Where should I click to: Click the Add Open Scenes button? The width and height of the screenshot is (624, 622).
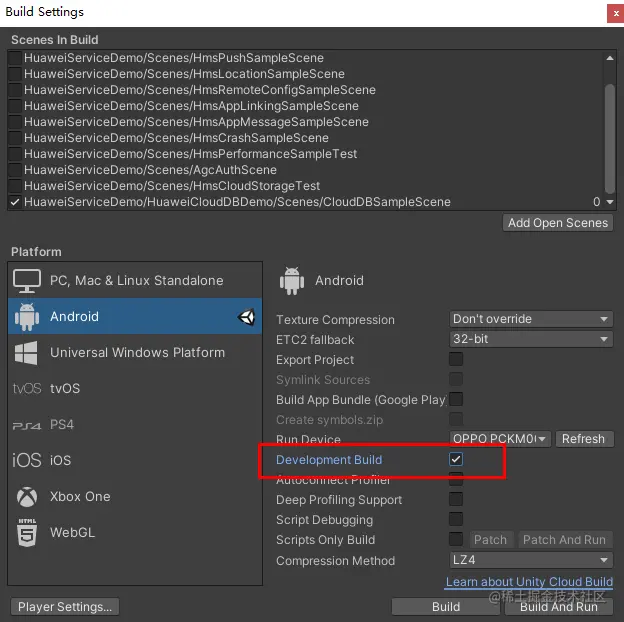pyautogui.click(x=558, y=223)
